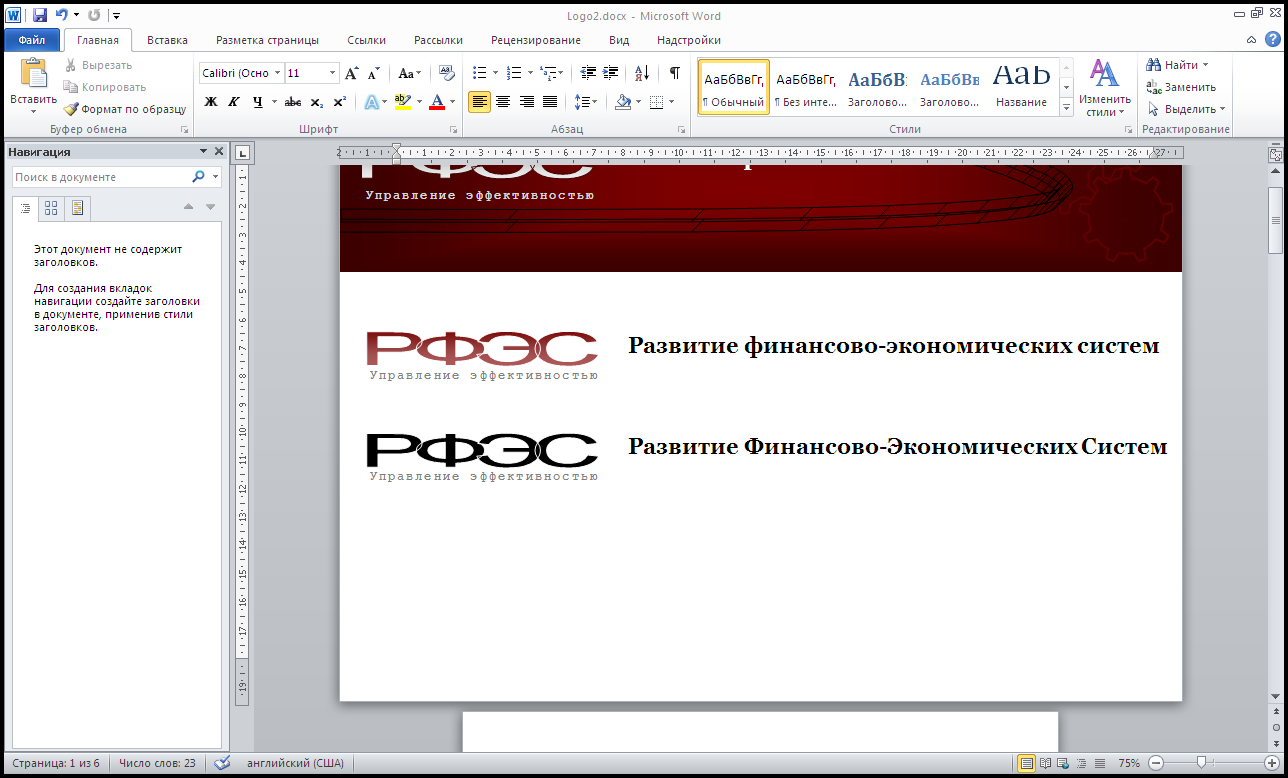
Task: Click the Superscript icon
Action: click(x=339, y=102)
